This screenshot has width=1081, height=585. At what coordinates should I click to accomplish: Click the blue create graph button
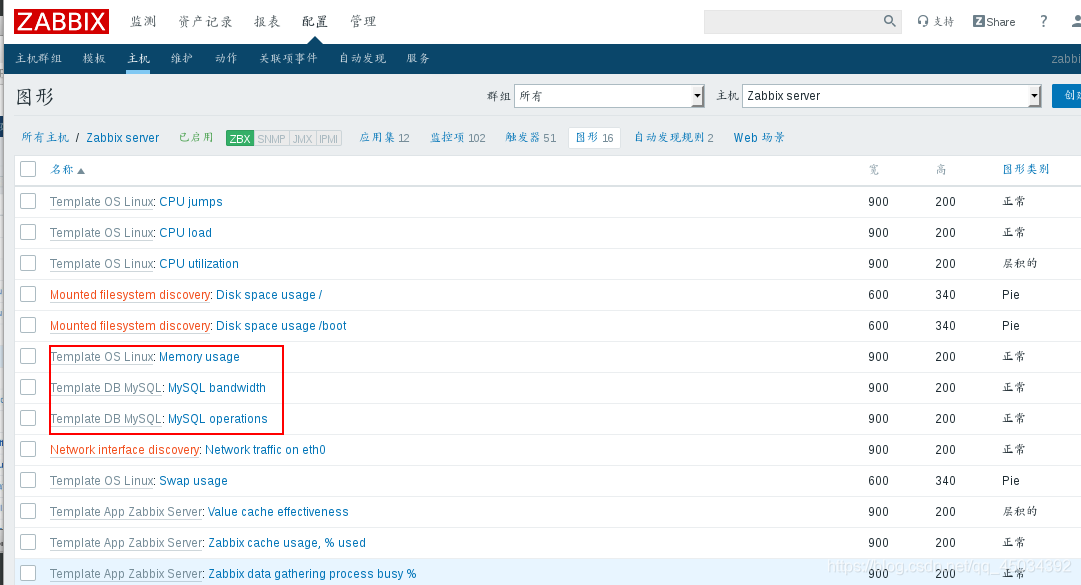pyautogui.click(x=1067, y=96)
